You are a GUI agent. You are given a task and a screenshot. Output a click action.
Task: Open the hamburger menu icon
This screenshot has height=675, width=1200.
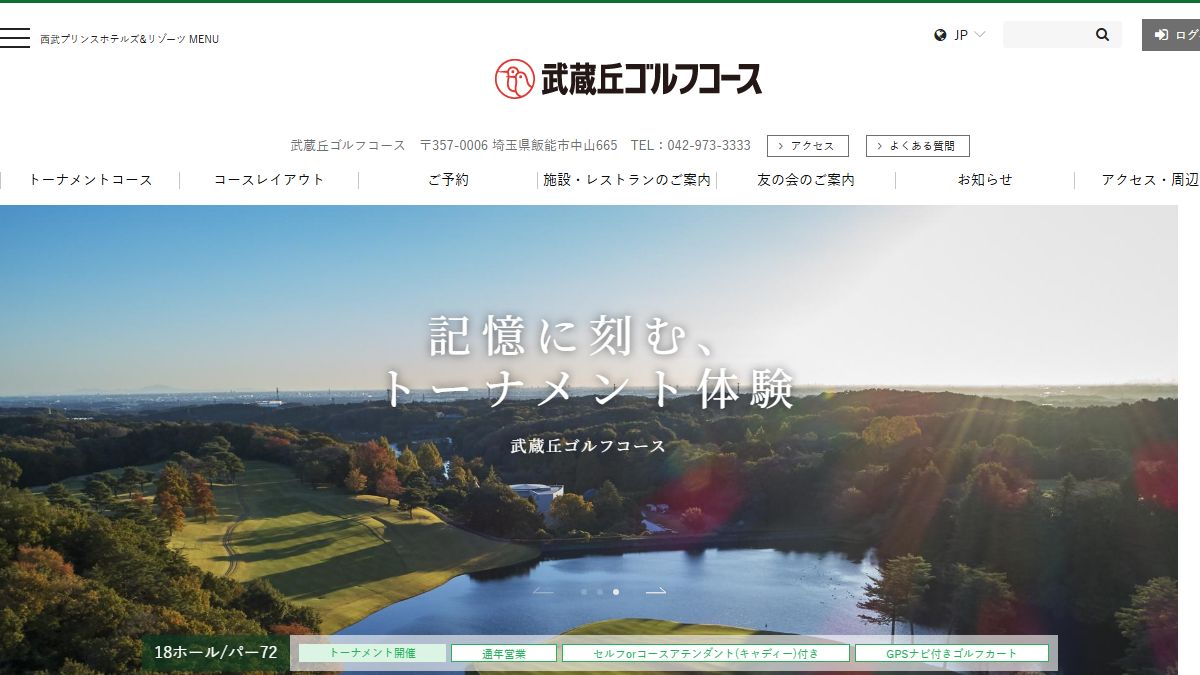pos(14,38)
